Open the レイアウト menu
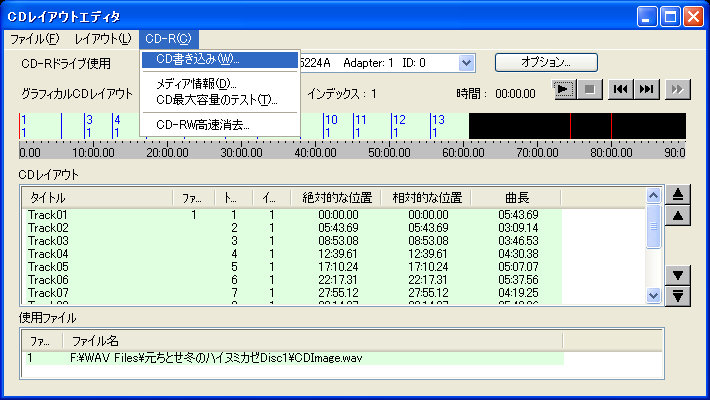Image resolution: width=710 pixels, height=400 pixels. click(x=103, y=39)
